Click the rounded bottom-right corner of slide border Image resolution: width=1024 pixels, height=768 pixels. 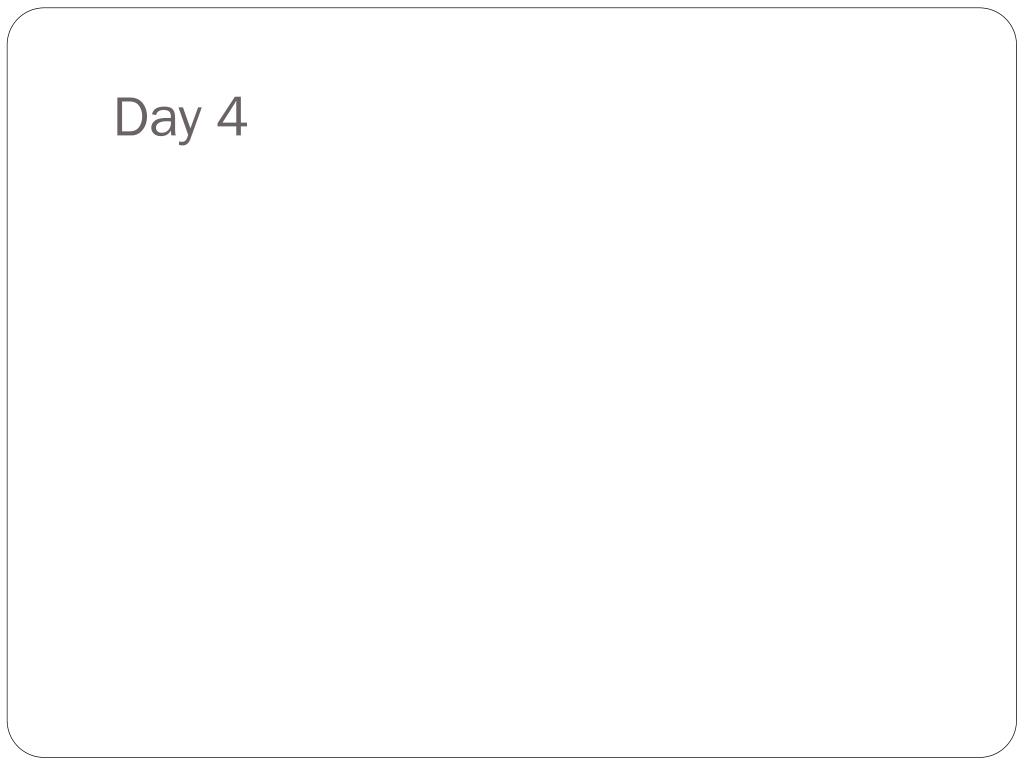click(x=1005, y=745)
